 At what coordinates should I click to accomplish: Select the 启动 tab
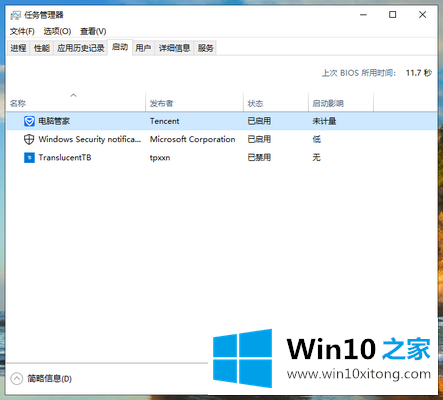(x=120, y=47)
